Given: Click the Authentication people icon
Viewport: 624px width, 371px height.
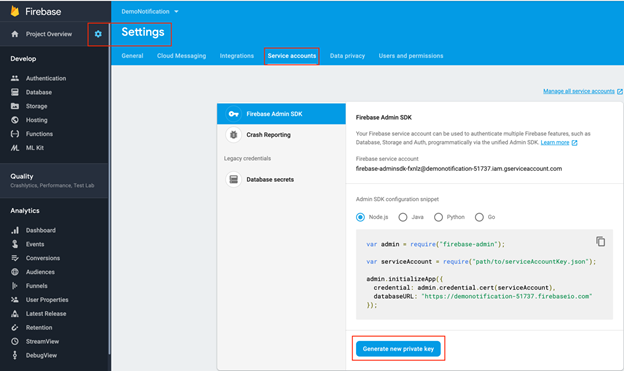Looking at the screenshot, I should click(15, 78).
